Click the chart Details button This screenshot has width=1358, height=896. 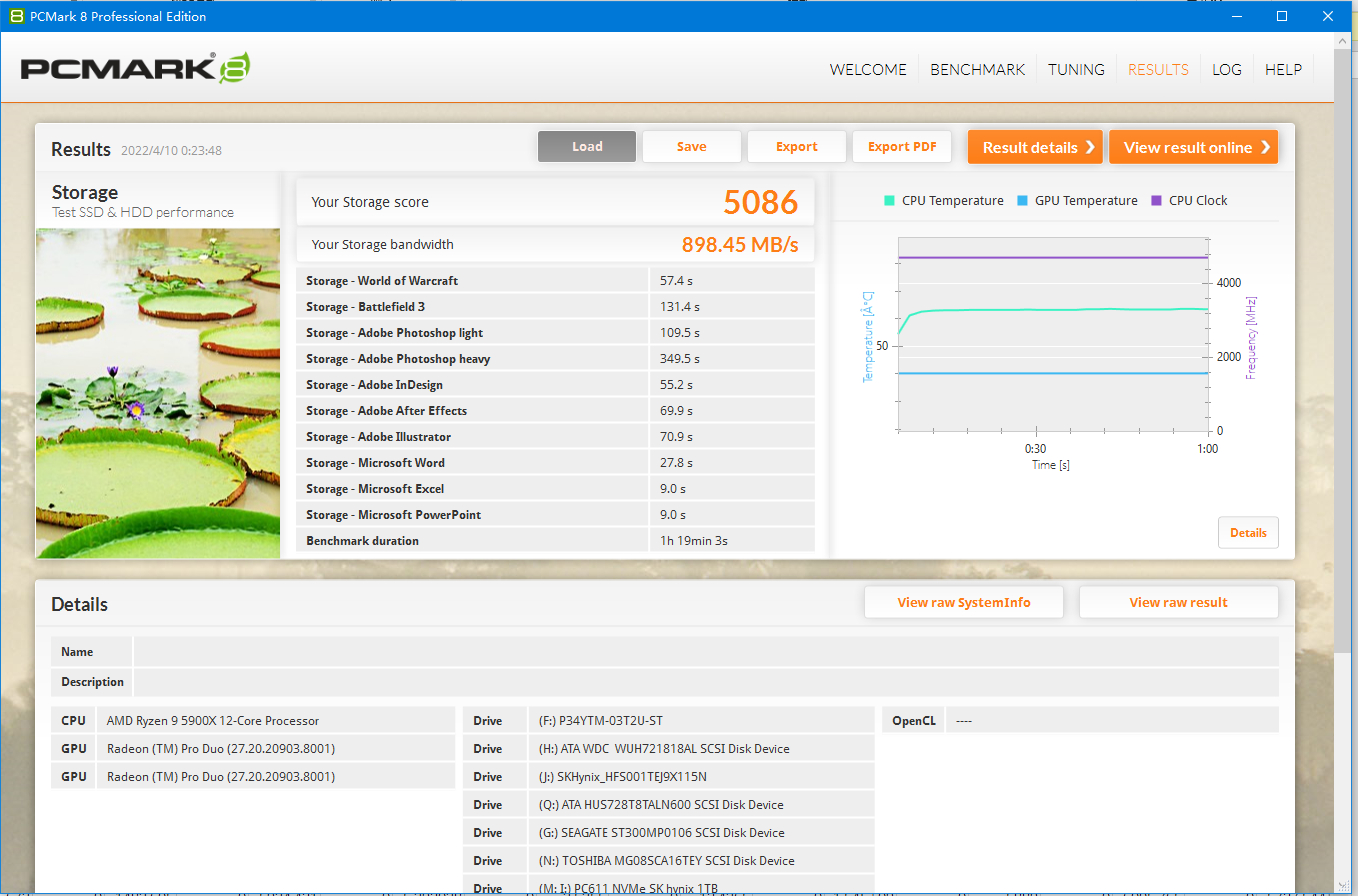pyautogui.click(x=1248, y=533)
